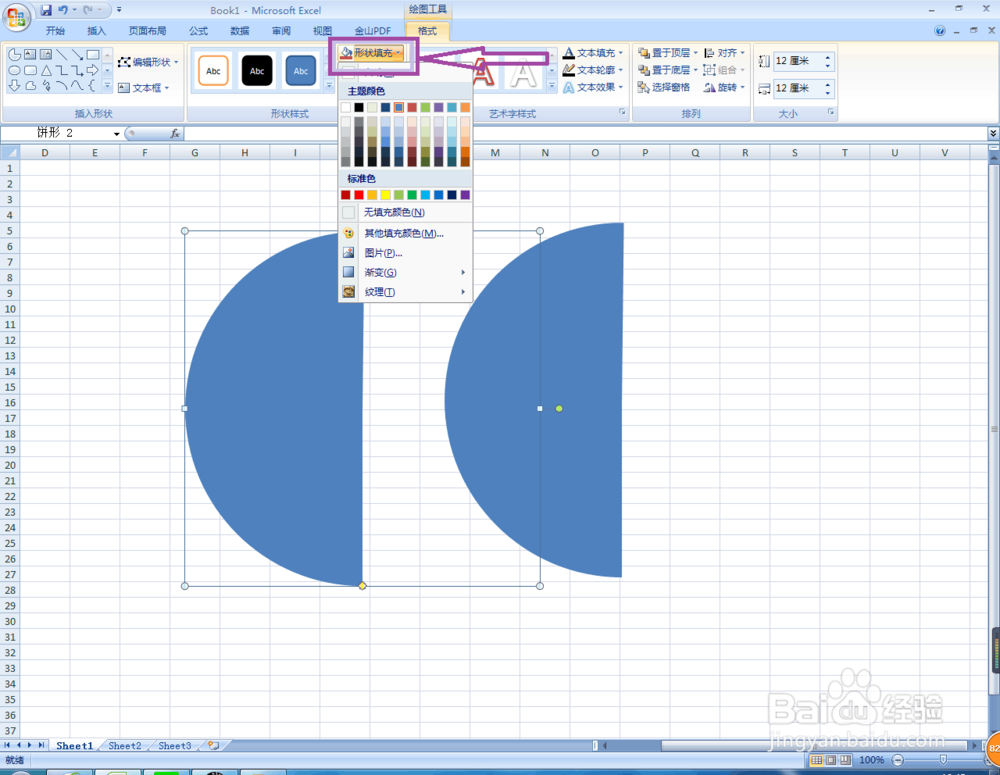Save workbook from quick access toolbar
The width and height of the screenshot is (1000, 775).
pos(46,10)
